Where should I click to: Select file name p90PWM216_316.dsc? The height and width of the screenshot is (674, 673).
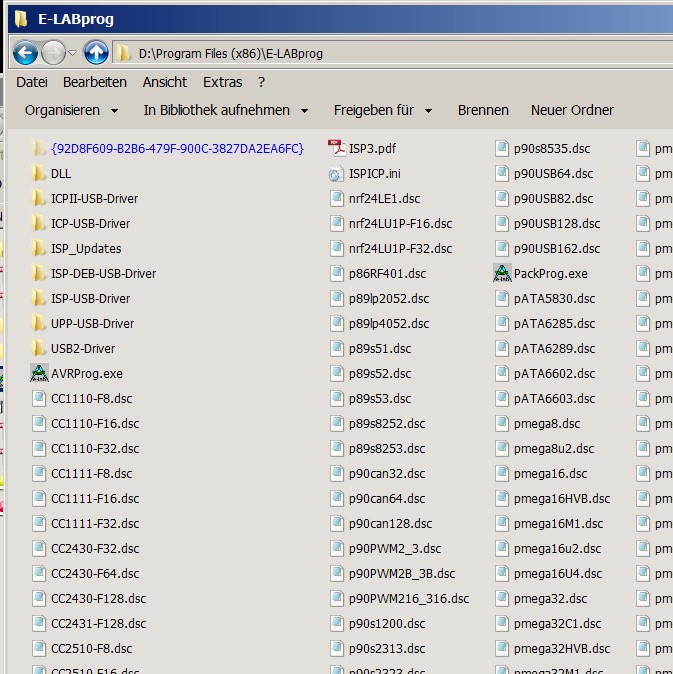coord(409,598)
